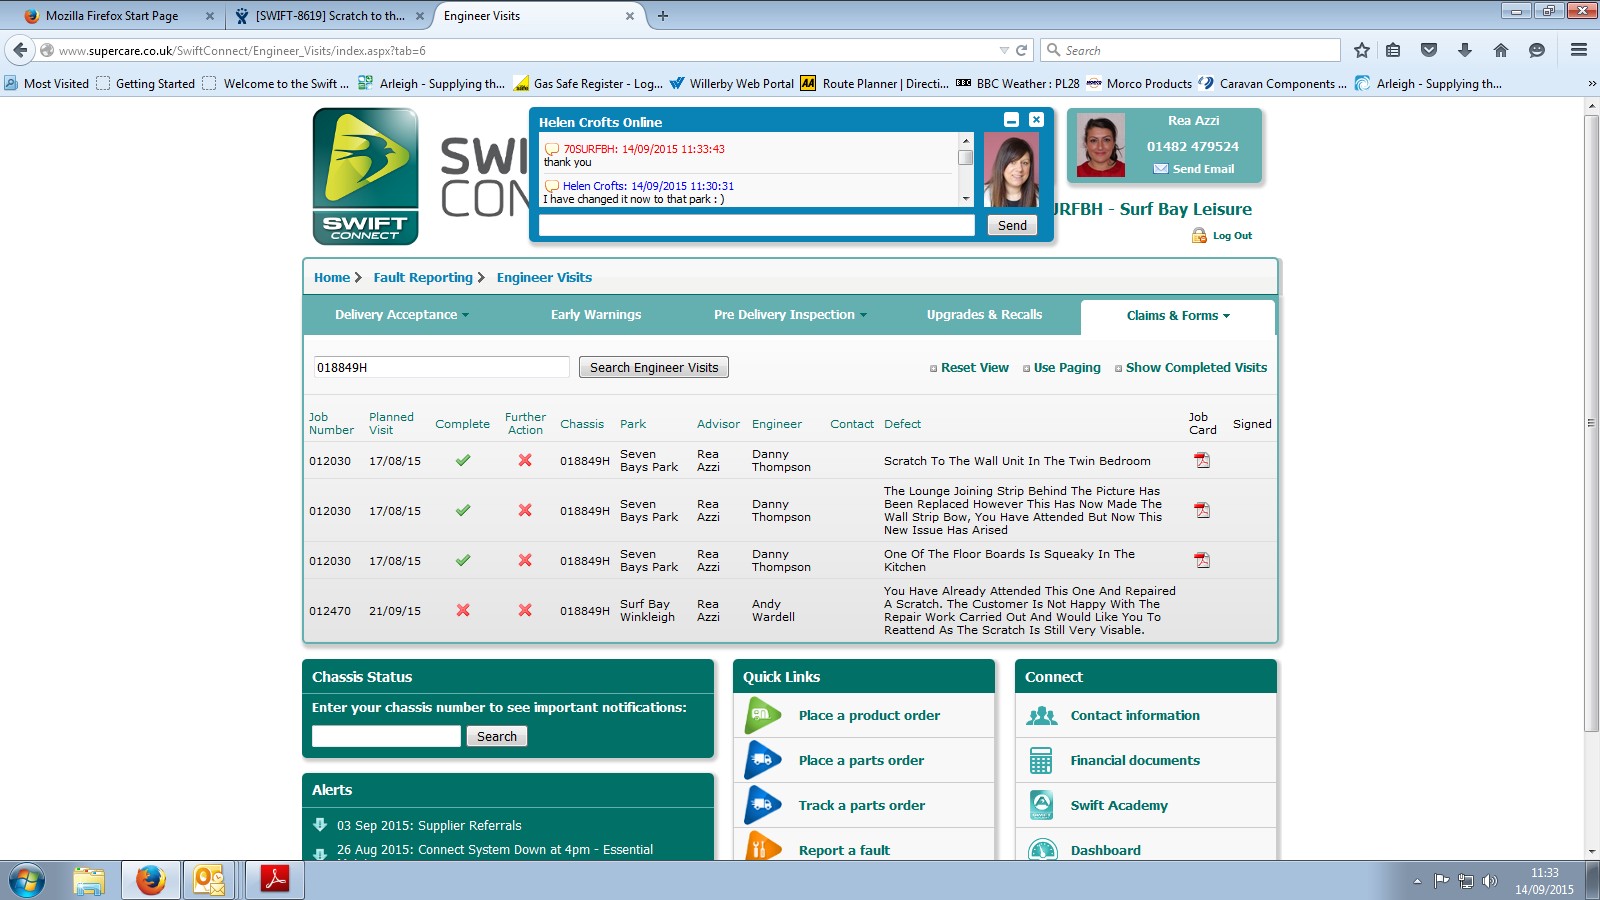Toggle the Use Paging option

pyautogui.click(x=1066, y=368)
